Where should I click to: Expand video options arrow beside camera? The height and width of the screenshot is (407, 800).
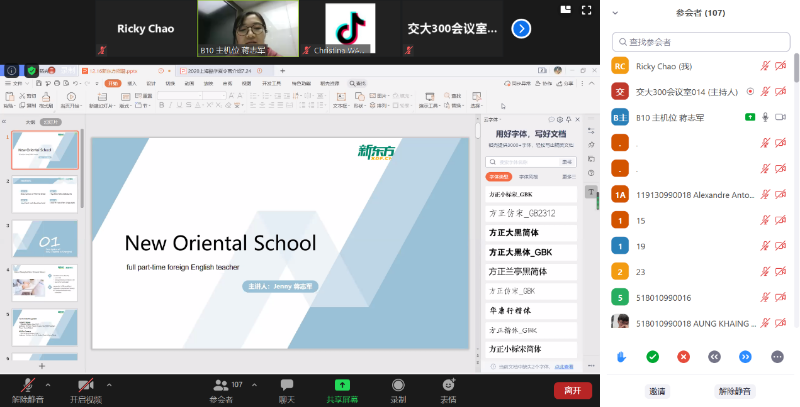coord(109,385)
